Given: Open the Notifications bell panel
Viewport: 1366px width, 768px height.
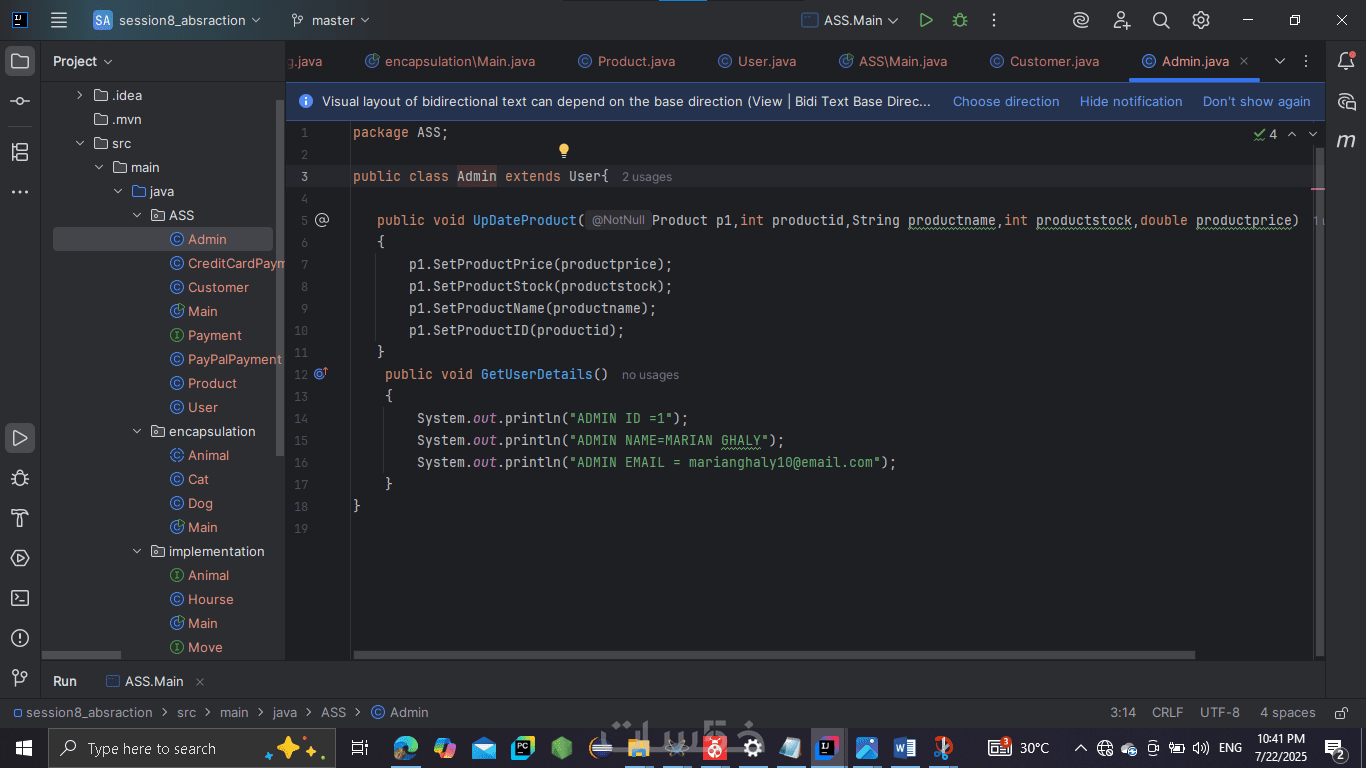Looking at the screenshot, I should pyautogui.click(x=1346, y=62).
